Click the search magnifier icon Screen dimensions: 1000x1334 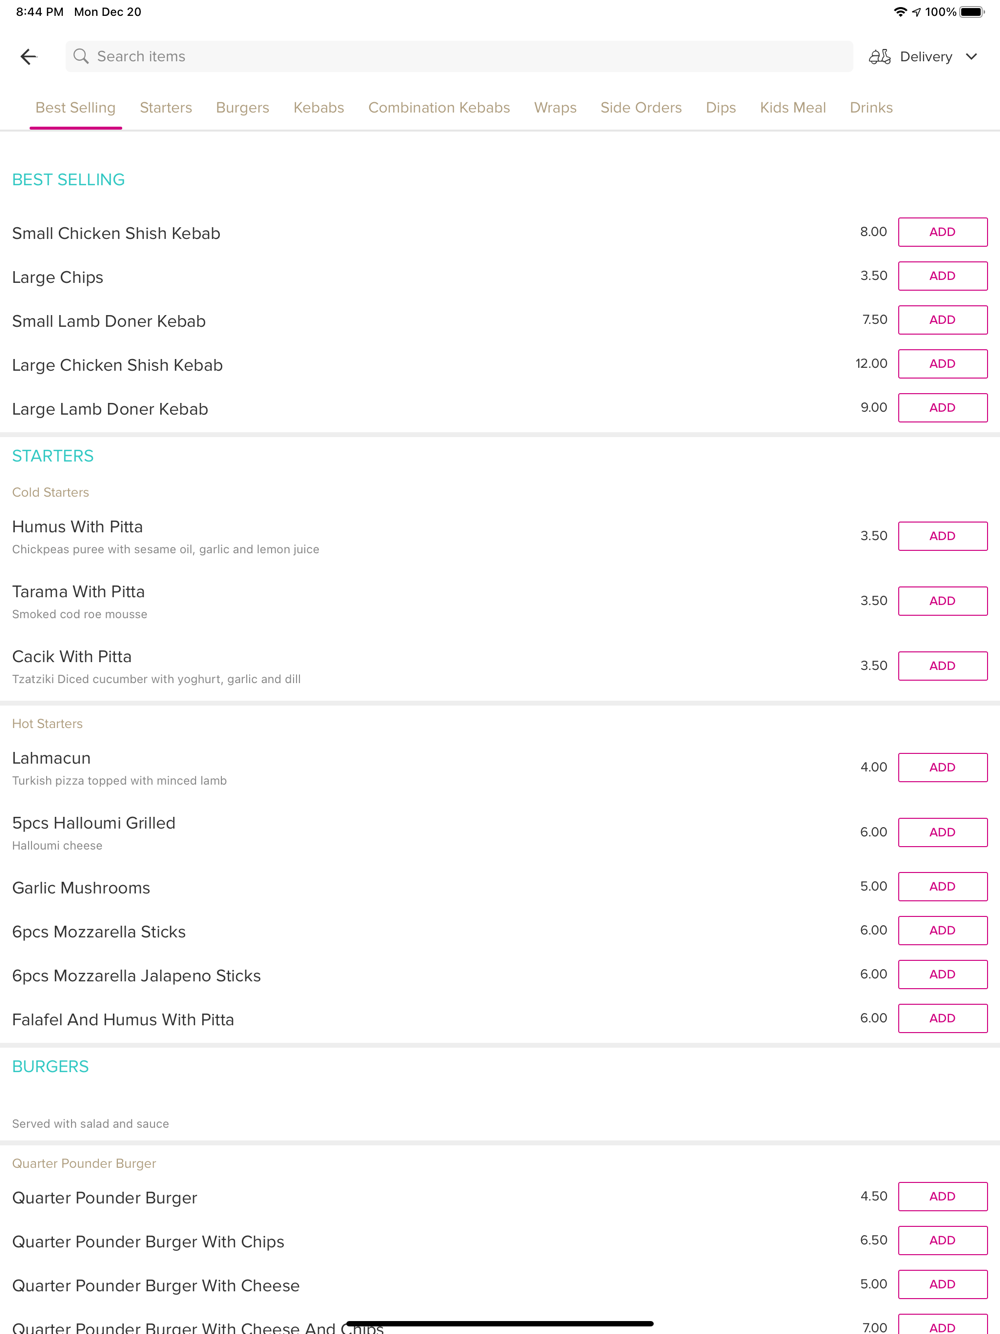(81, 57)
